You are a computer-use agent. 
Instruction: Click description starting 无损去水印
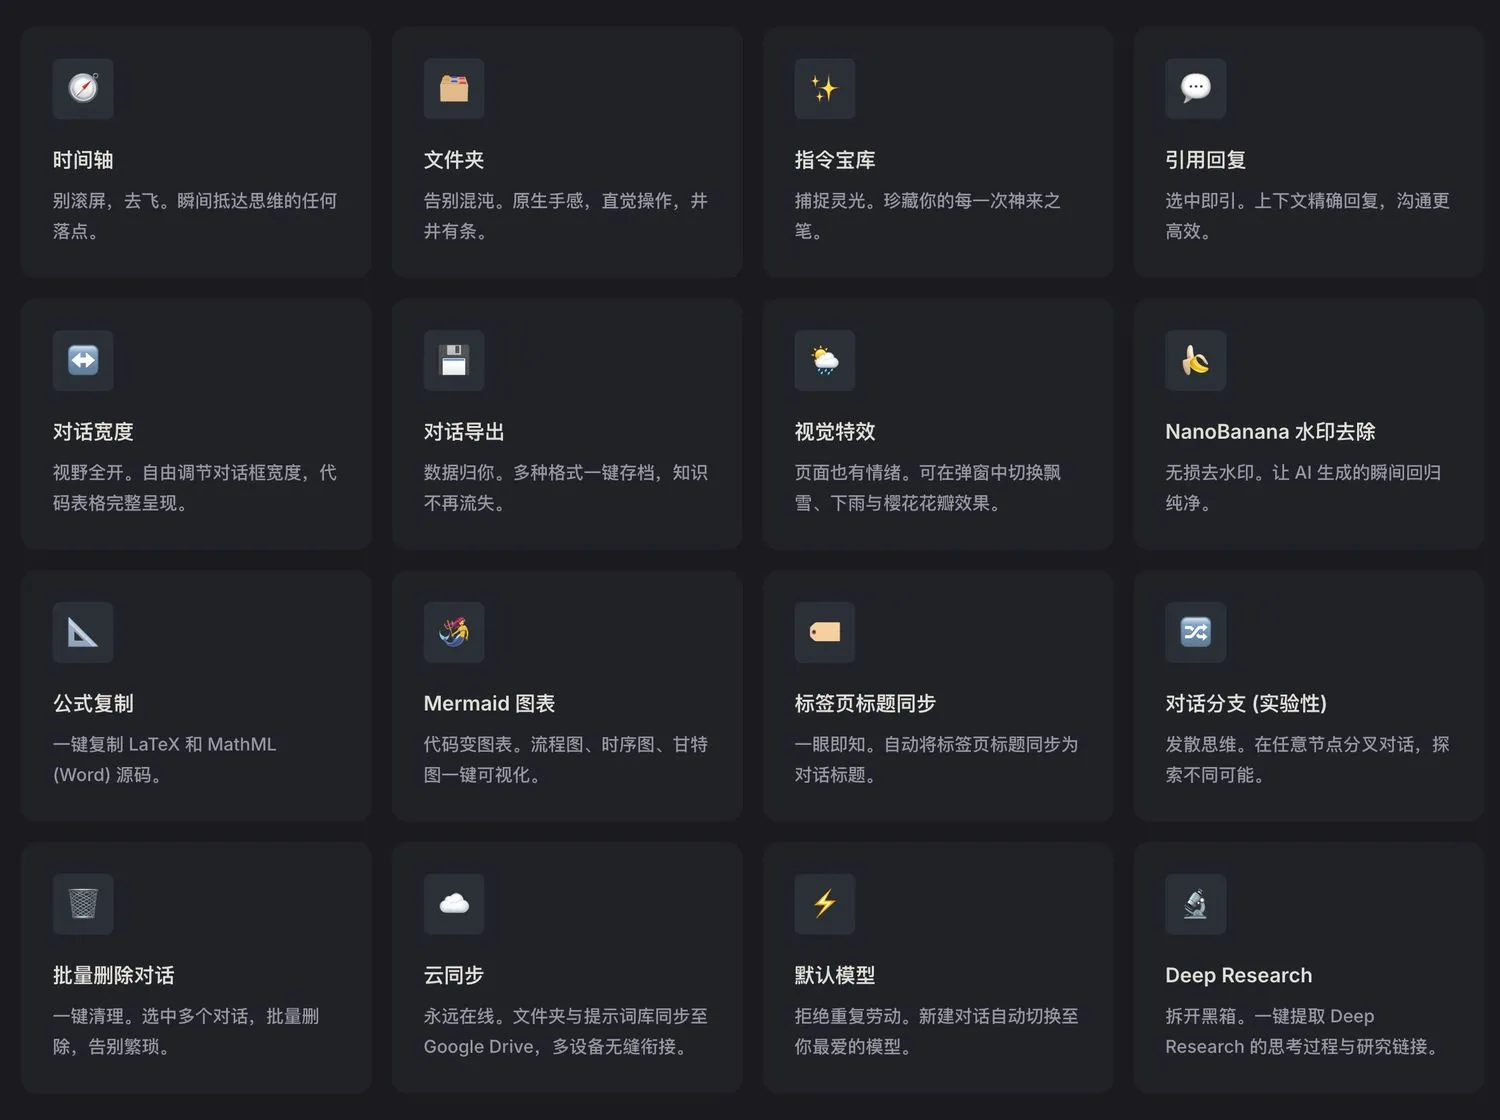point(1304,488)
